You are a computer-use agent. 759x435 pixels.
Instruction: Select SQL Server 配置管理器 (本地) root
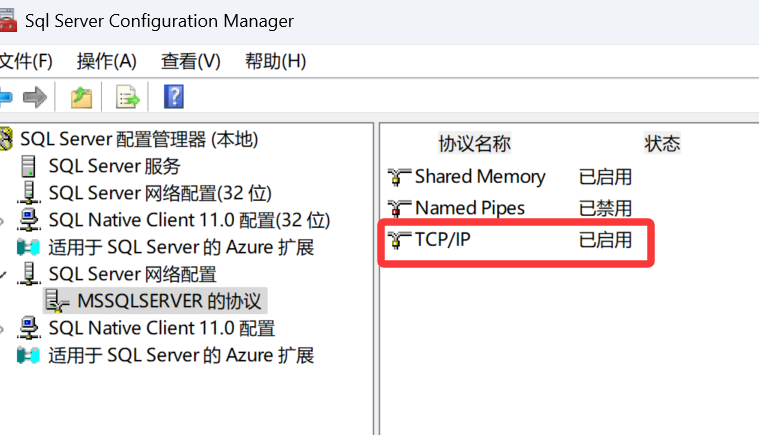tap(139, 139)
